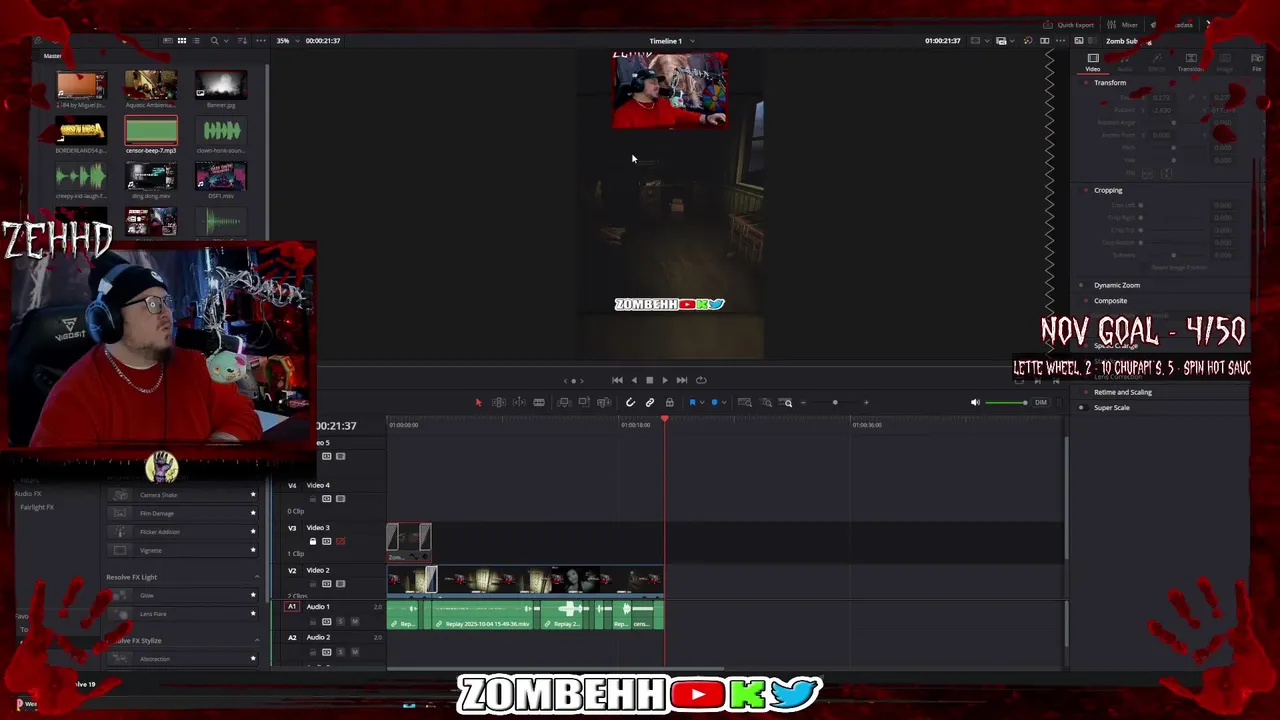Select the Blade Edit Mode tool
Viewport: 1280px width, 720px height.
pyautogui.click(x=539, y=402)
